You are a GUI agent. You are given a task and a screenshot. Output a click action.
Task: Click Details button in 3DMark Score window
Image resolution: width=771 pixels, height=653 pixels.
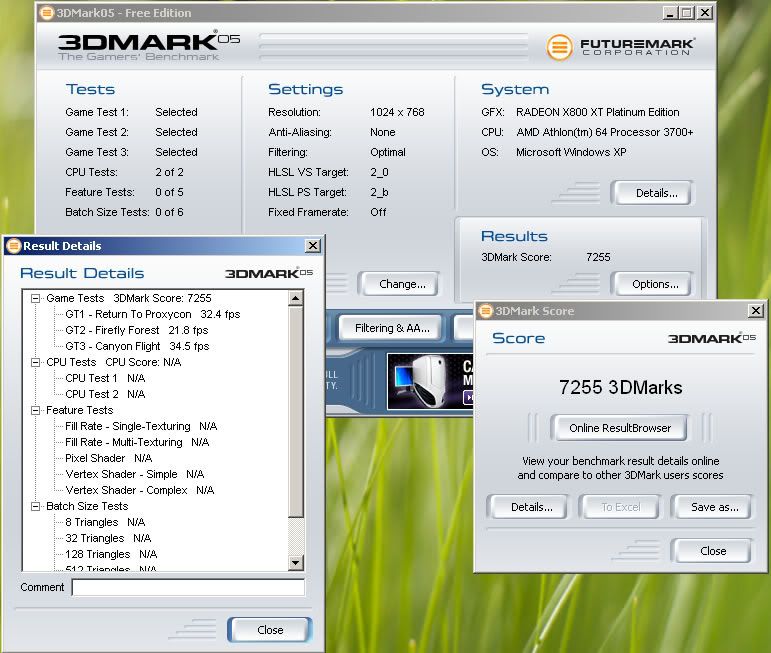point(532,507)
